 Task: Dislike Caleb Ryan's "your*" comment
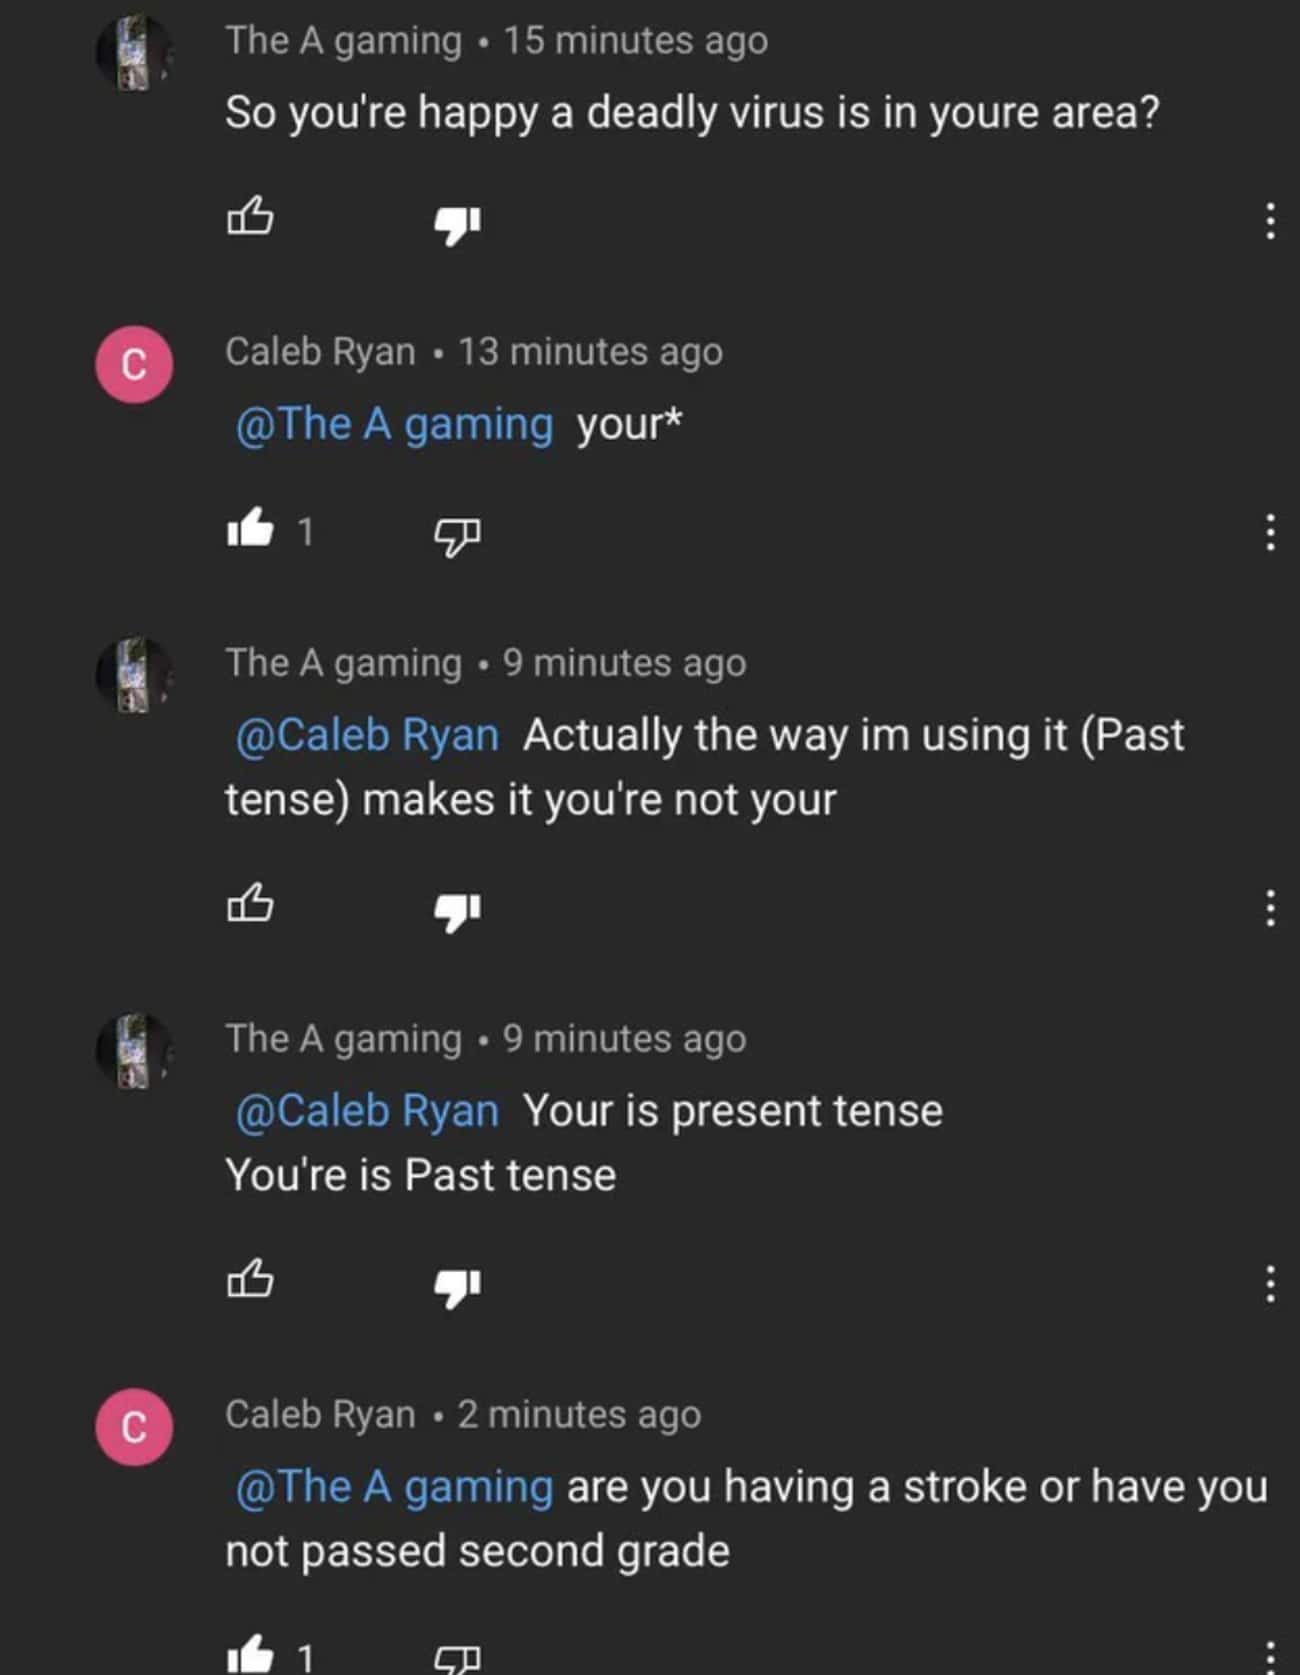457,537
